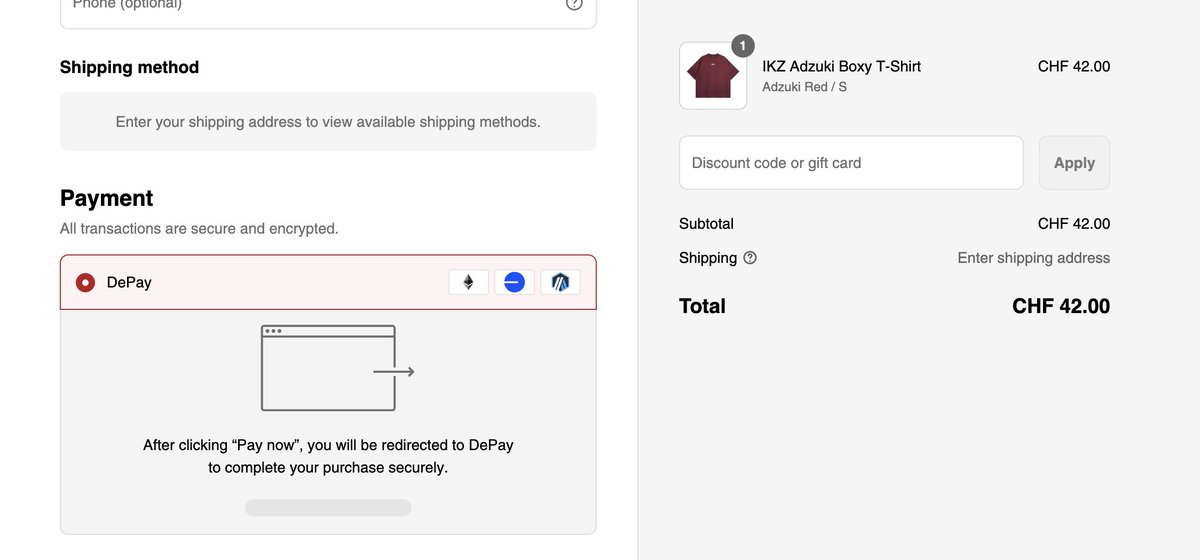
Task: Click the IKZ Adzuki Boxy T-Shirt product name
Action: (x=842, y=66)
